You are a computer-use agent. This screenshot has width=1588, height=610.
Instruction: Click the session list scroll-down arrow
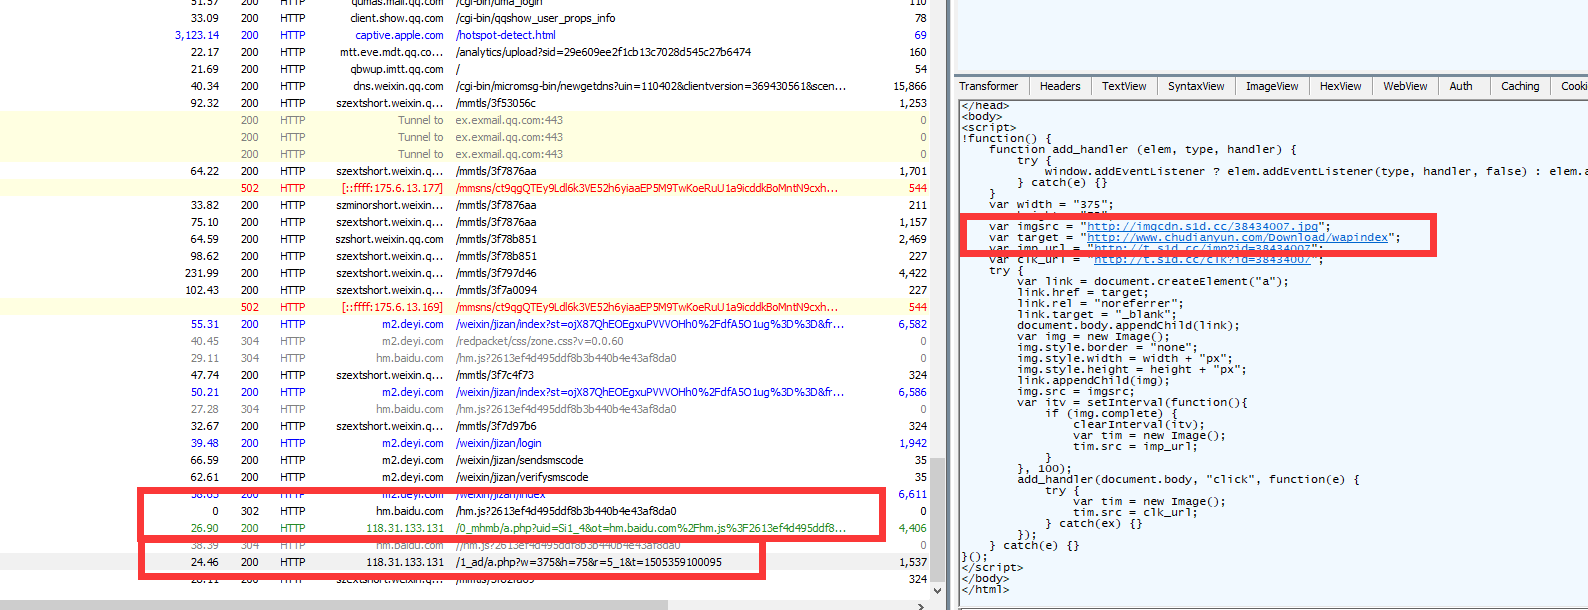937,591
